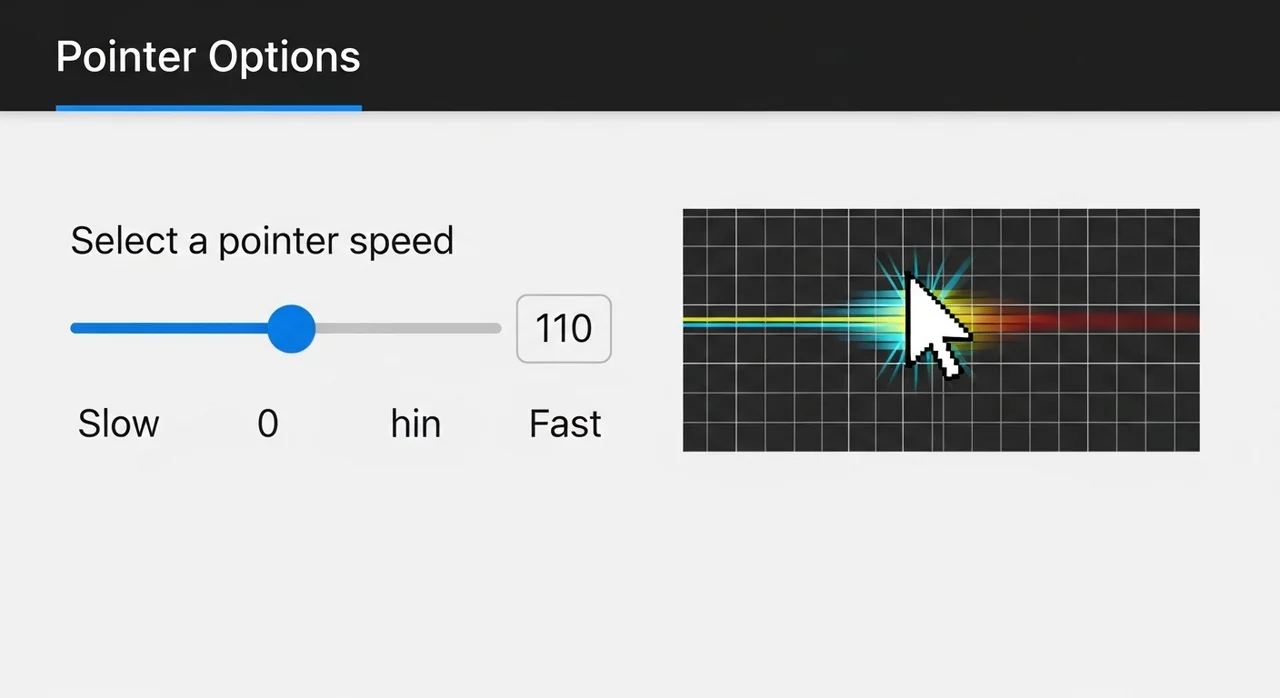
Task: Click the "Select a pointer speed" heading
Action: pos(262,241)
